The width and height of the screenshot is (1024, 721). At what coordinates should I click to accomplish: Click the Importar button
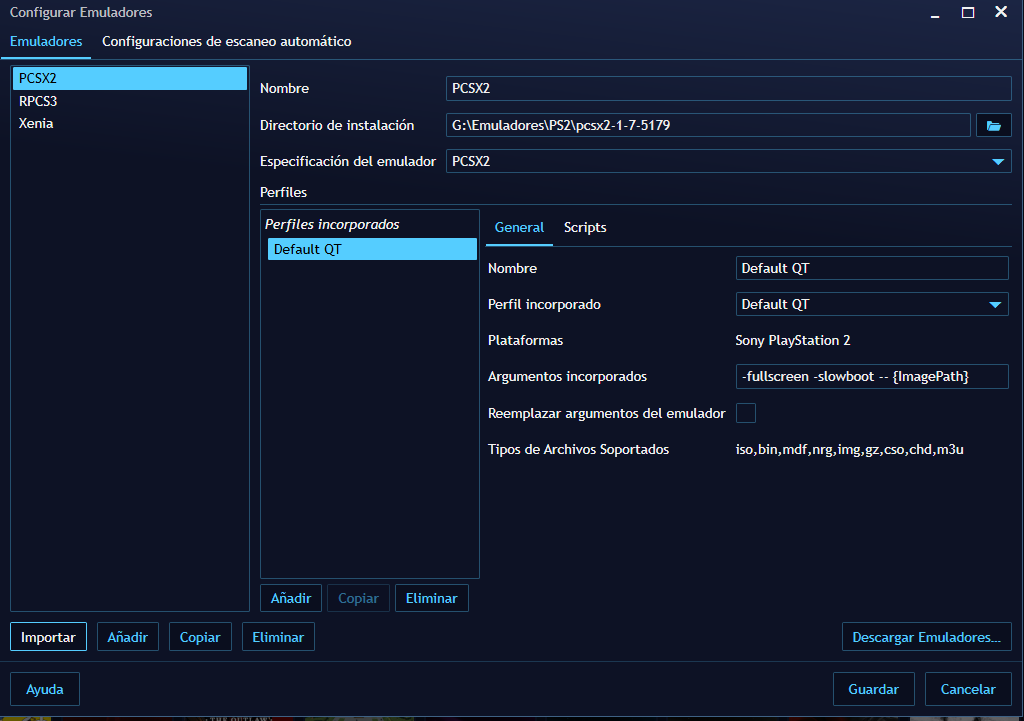pyautogui.click(x=48, y=637)
